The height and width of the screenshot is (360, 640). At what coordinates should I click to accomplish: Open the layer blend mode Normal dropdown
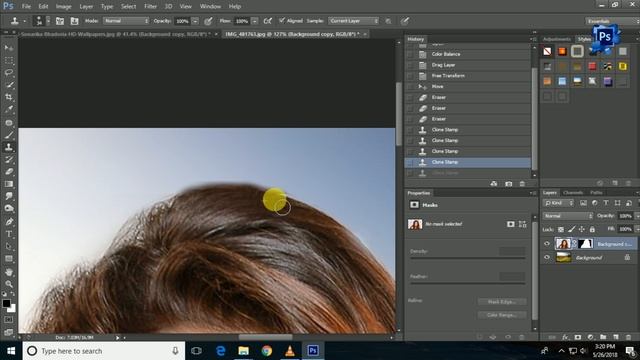(x=568, y=216)
